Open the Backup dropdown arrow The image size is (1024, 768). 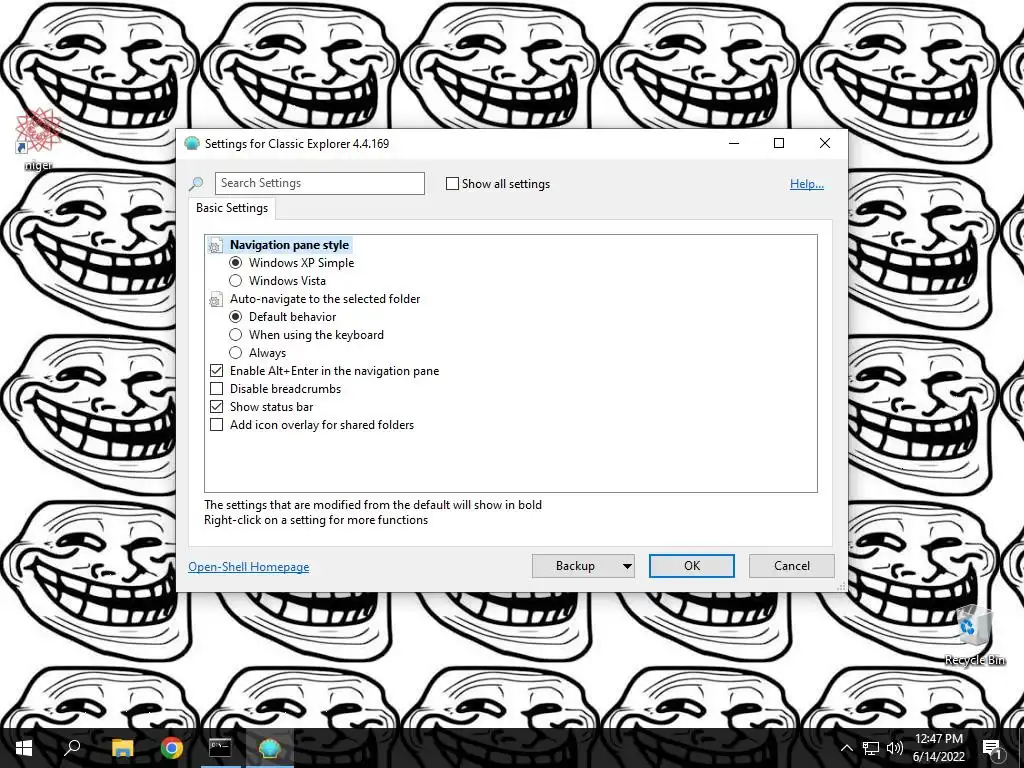pos(627,566)
